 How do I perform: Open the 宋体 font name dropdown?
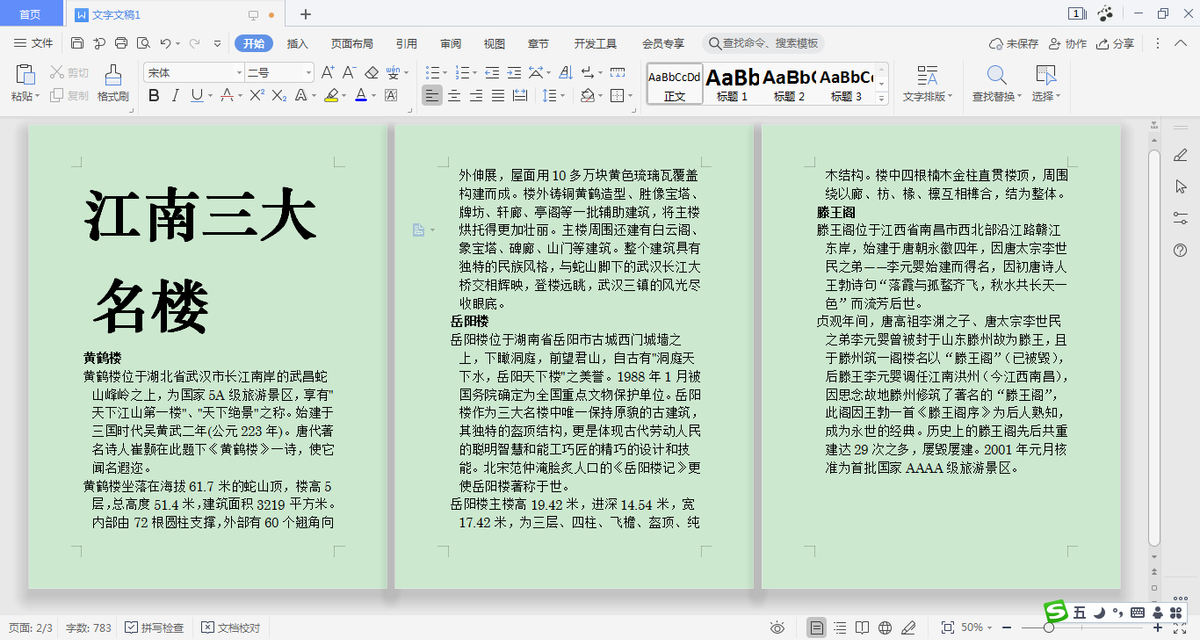(x=240, y=72)
